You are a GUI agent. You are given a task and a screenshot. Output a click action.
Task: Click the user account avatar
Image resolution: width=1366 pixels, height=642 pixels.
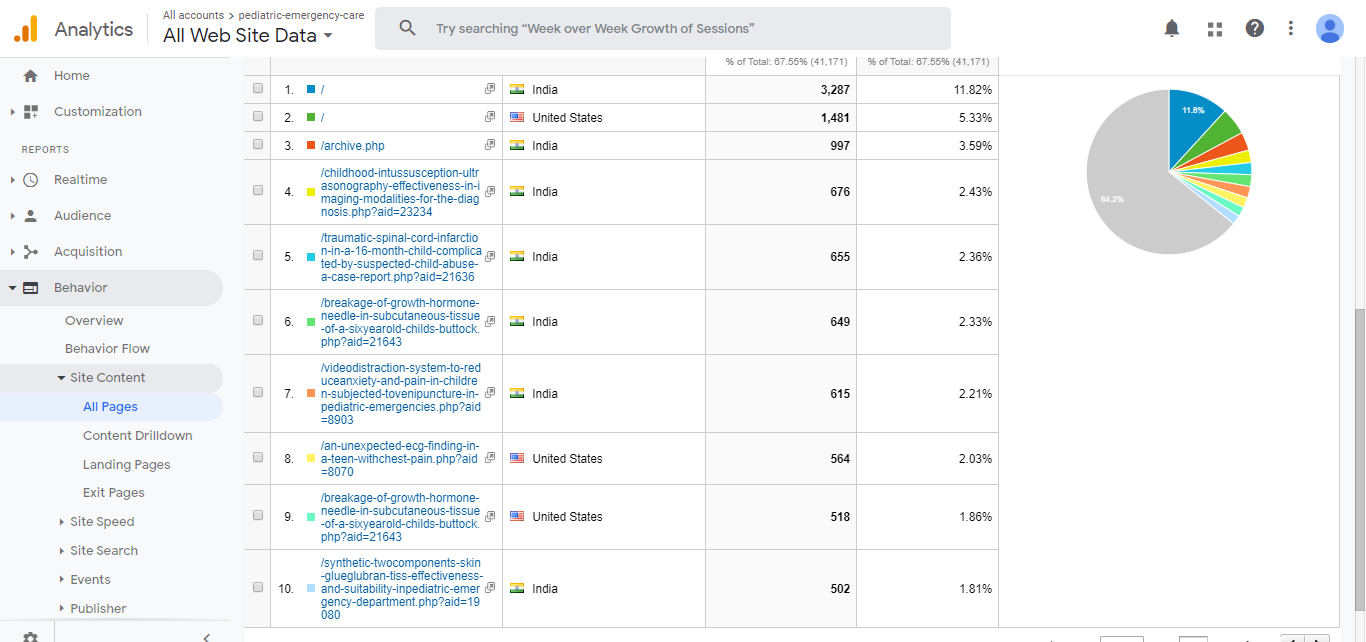[1329, 29]
